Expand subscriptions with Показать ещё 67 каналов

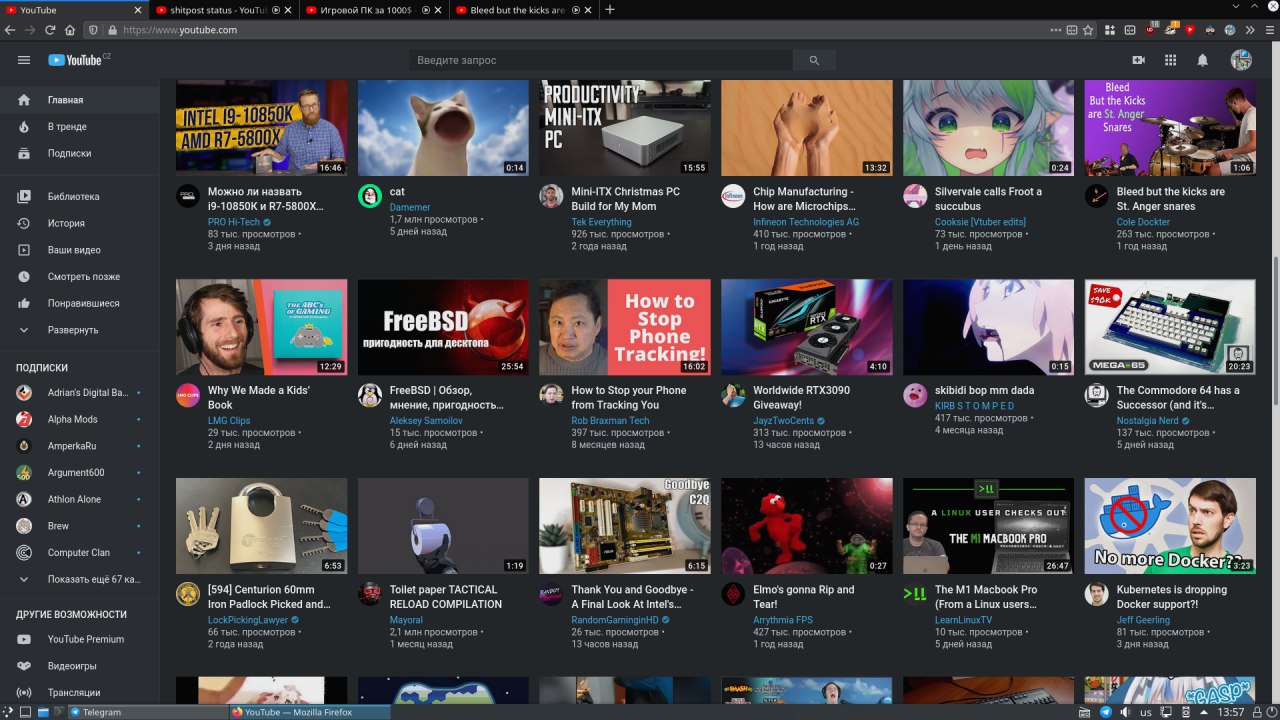pyautogui.click(x=80, y=579)
